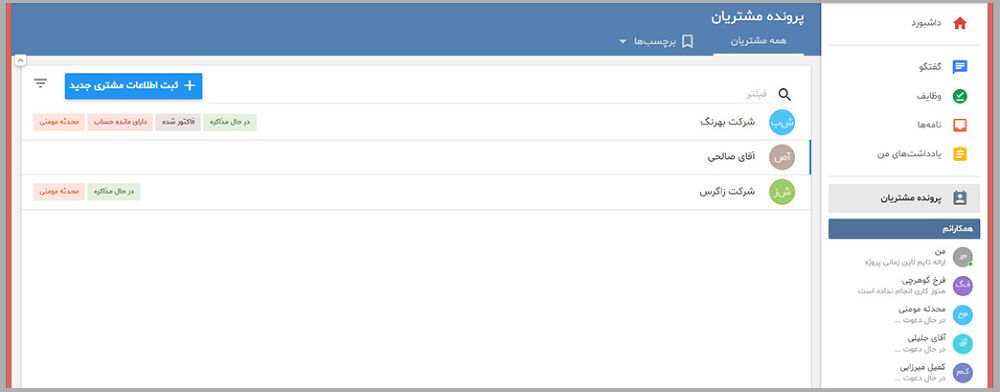Click the search magnifier icon
Viewport: 1000px width, 392px height.
[x=784, y=94]
